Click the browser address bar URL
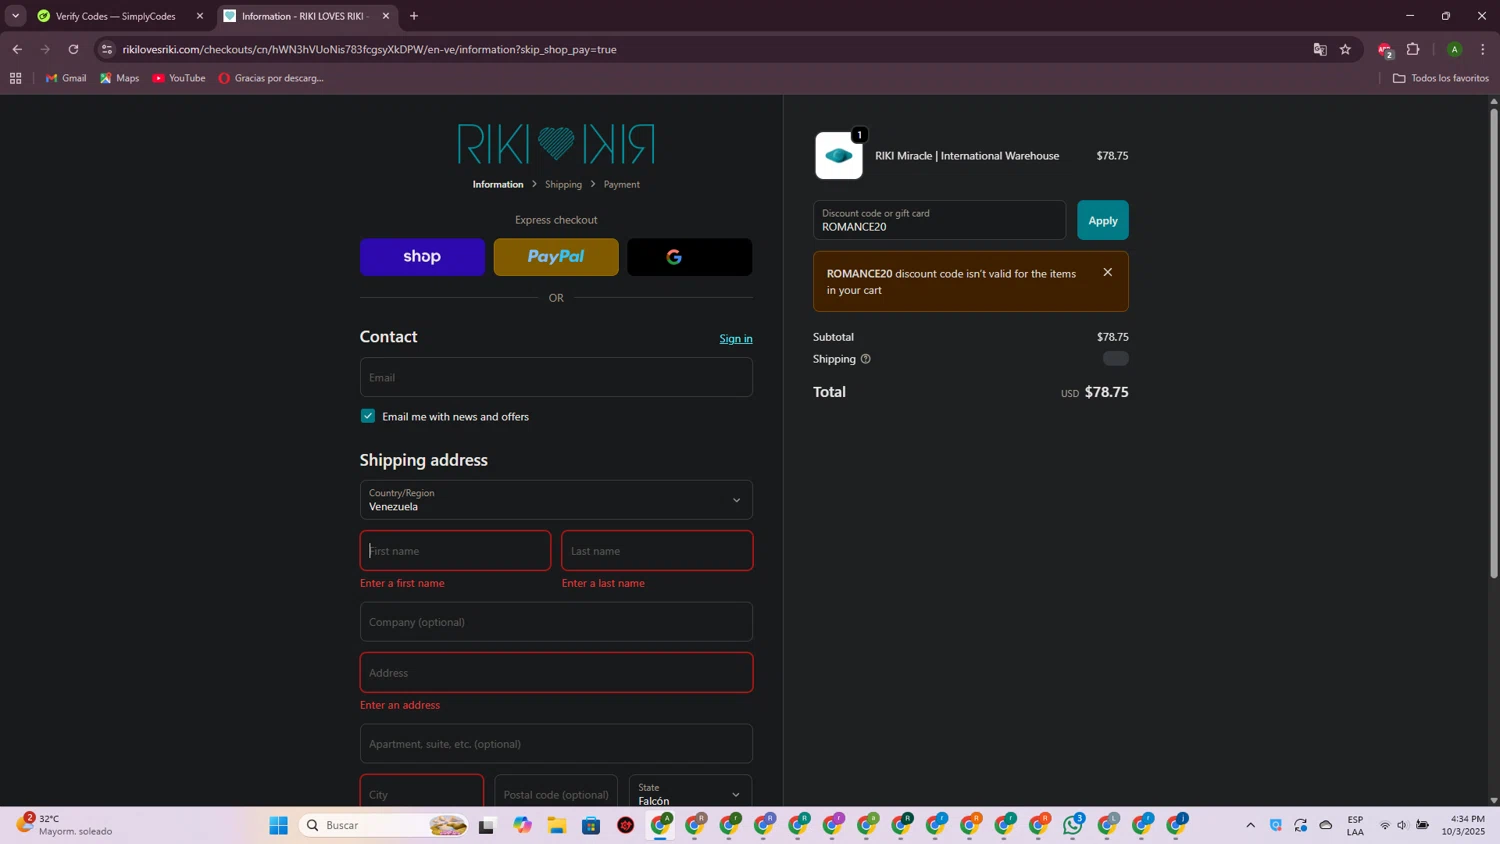 coord(369,49)
